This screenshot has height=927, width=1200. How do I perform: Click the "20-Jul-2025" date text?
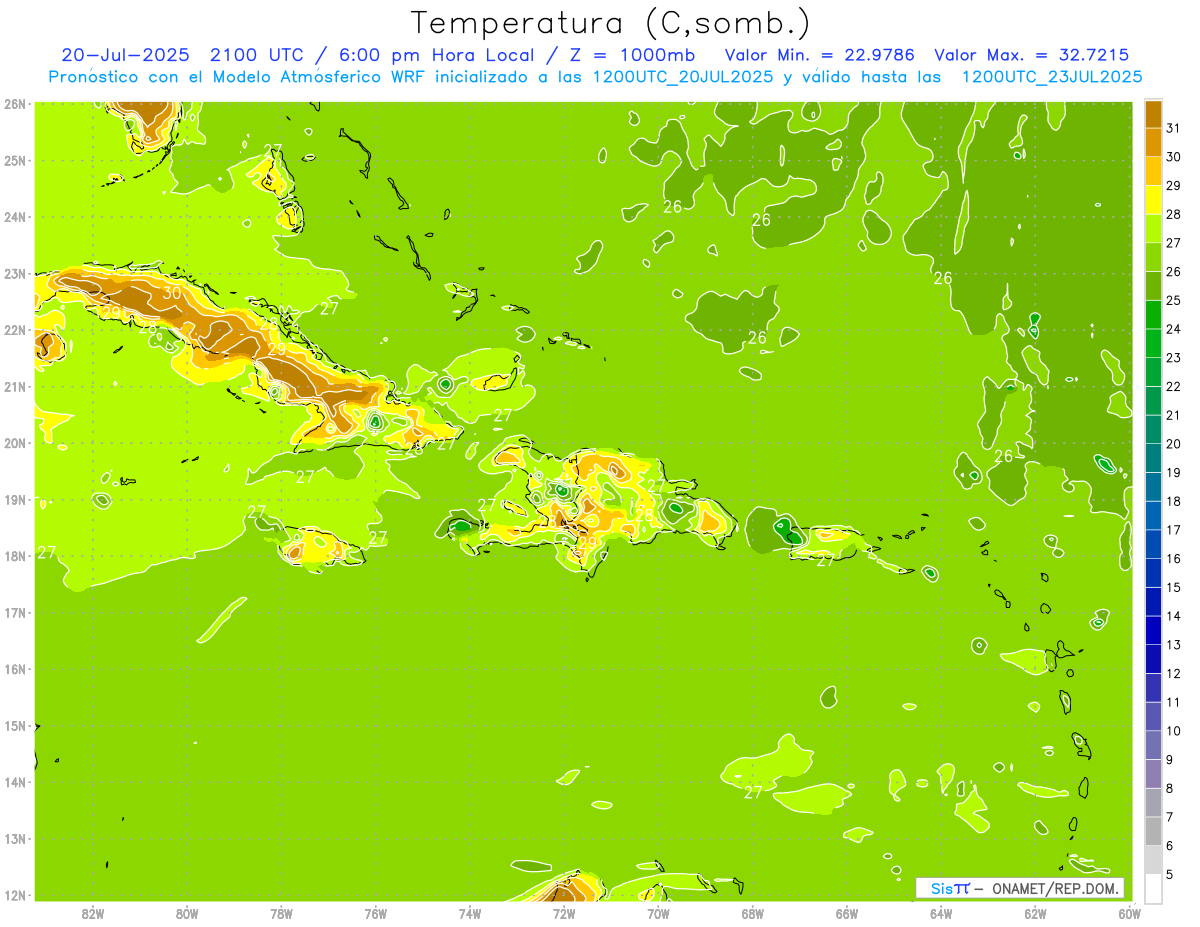click(125, 55)
